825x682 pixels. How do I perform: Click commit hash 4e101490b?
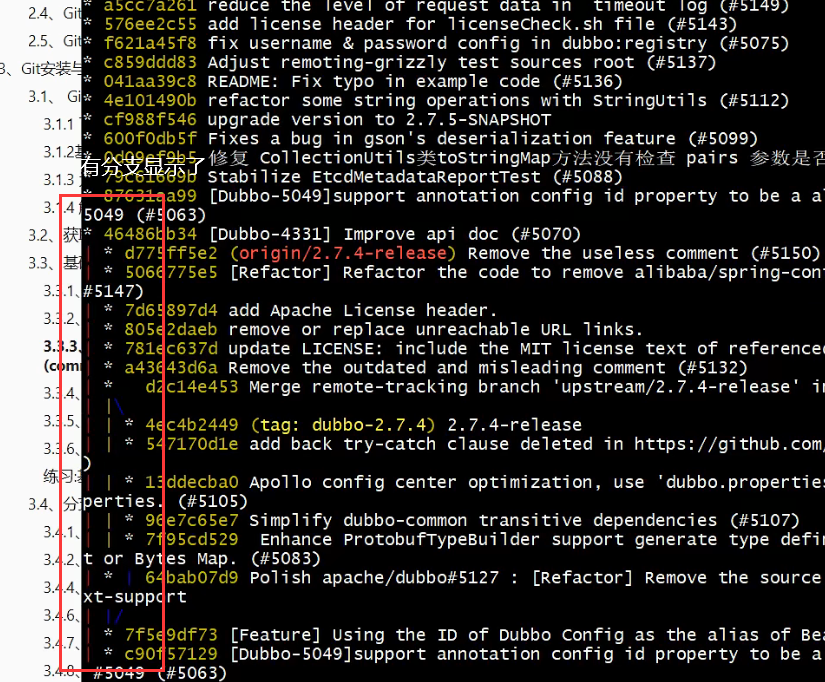click(x=150, y=101)
